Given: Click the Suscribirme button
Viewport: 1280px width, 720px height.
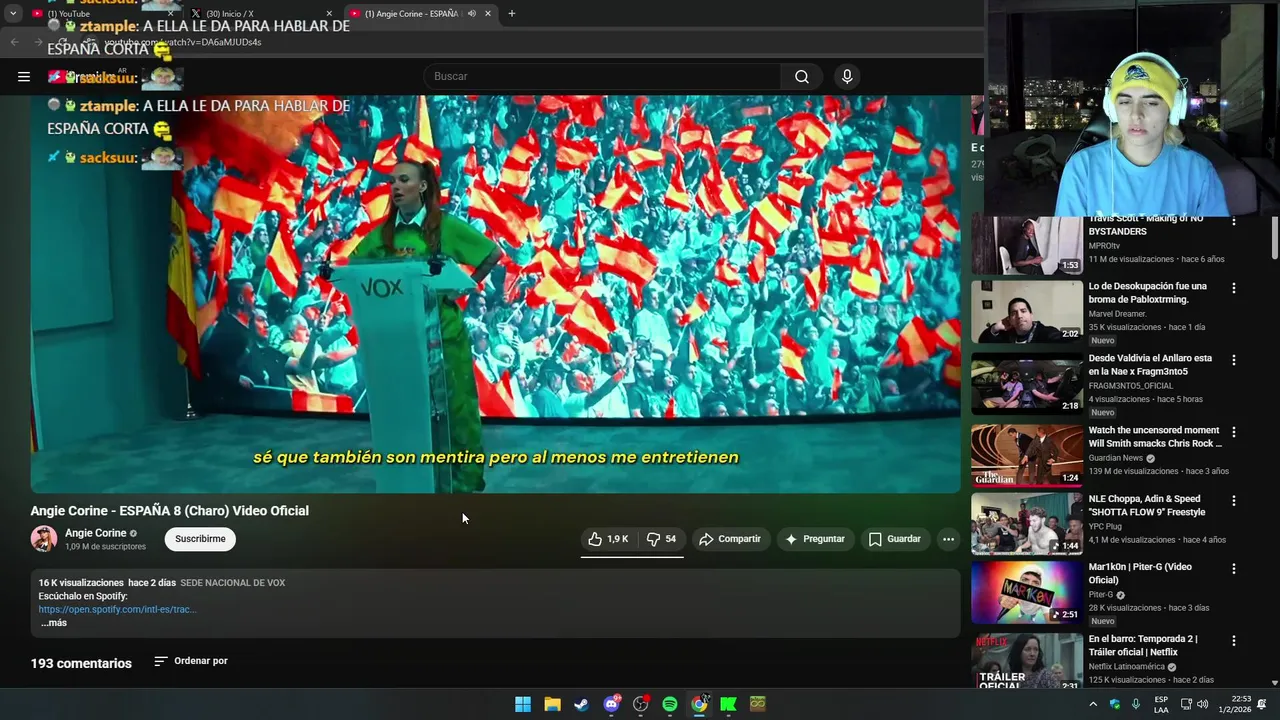Looking at the screenshot, I should (200, 539).
